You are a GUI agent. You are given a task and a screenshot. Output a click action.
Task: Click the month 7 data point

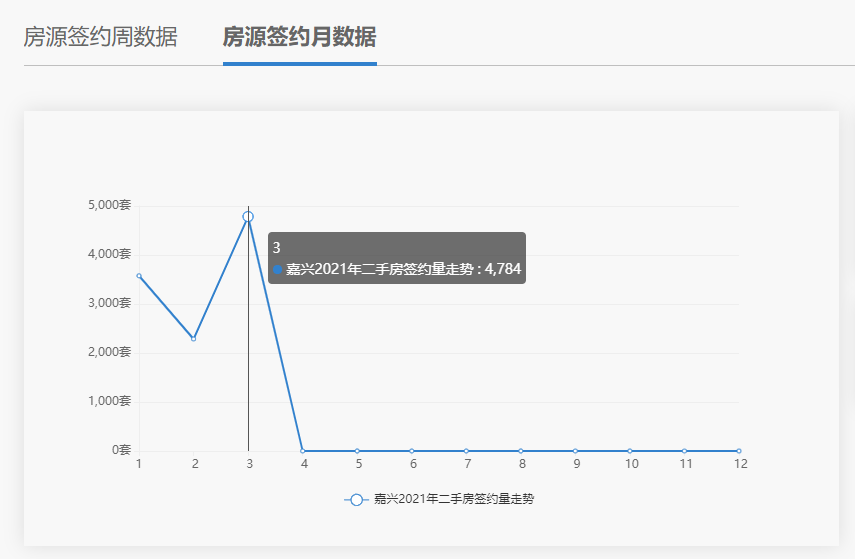click(466, 451)
